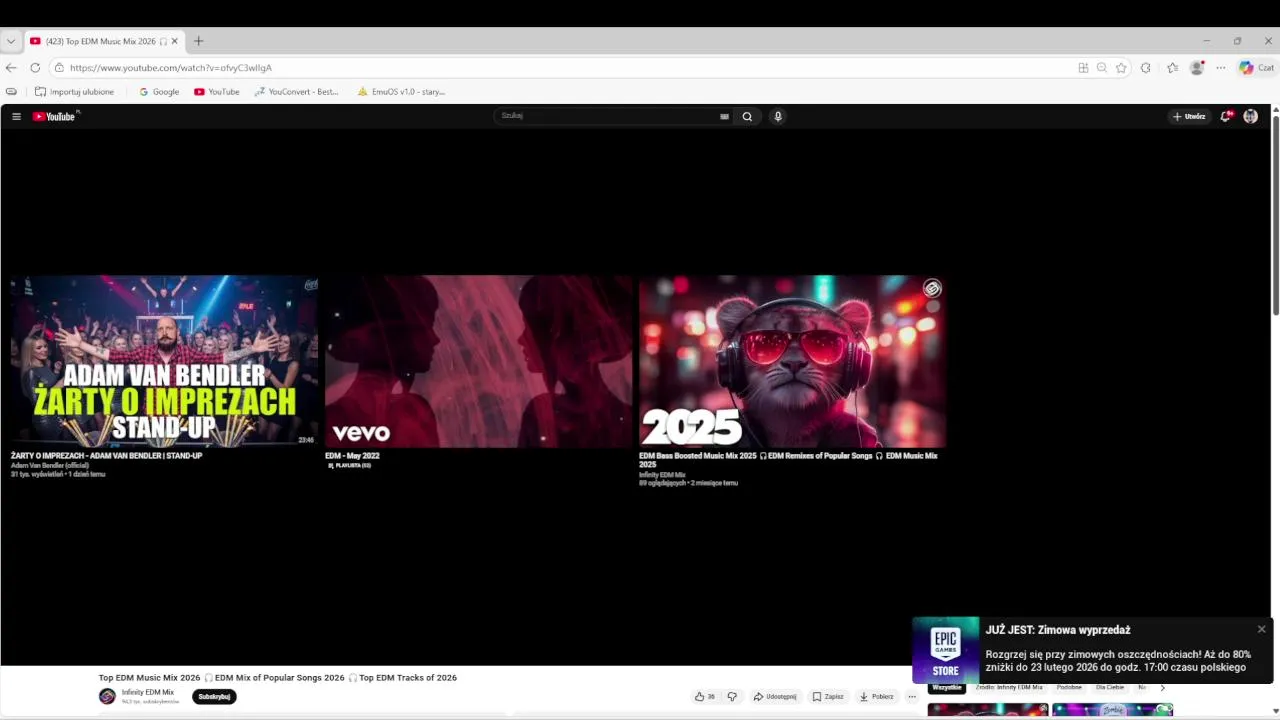Click the channel badge on the 2025 thumbnail
Screen dimensions: 1280x720
tap(932, 289)
